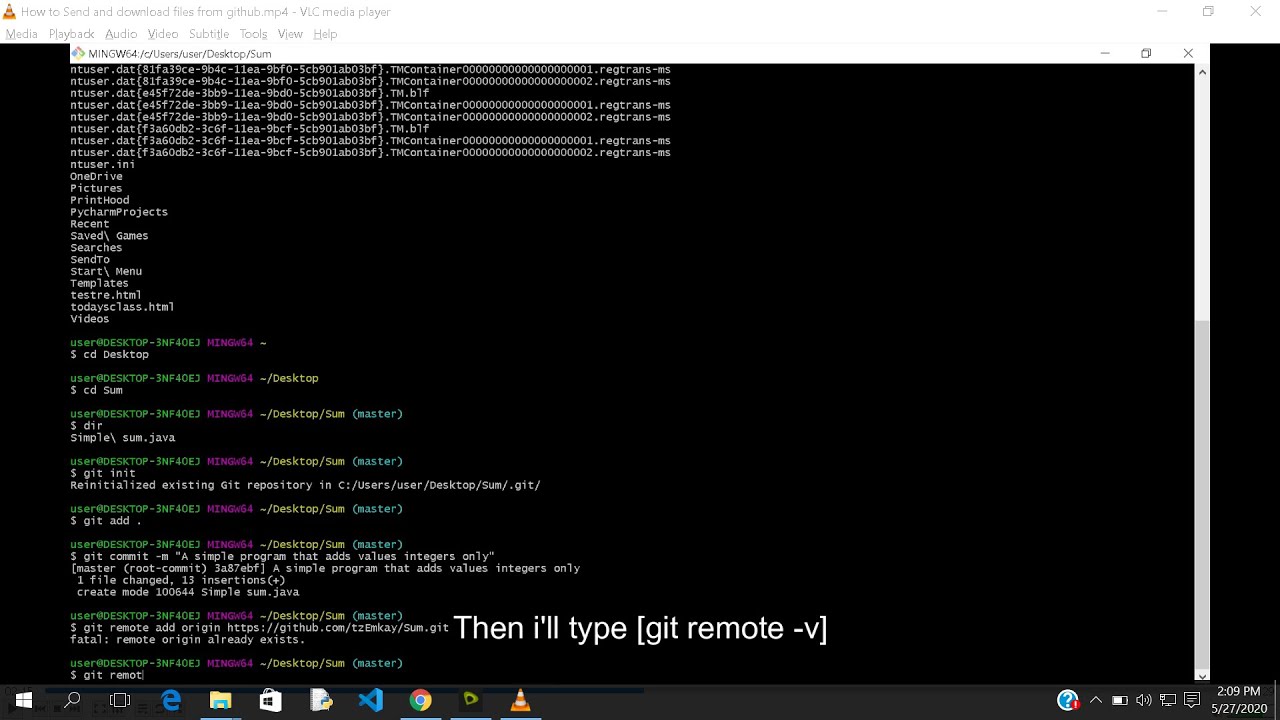1280x720 pixels.
Task: Open File Explorer from the taskbar
Action: (221, 701)
